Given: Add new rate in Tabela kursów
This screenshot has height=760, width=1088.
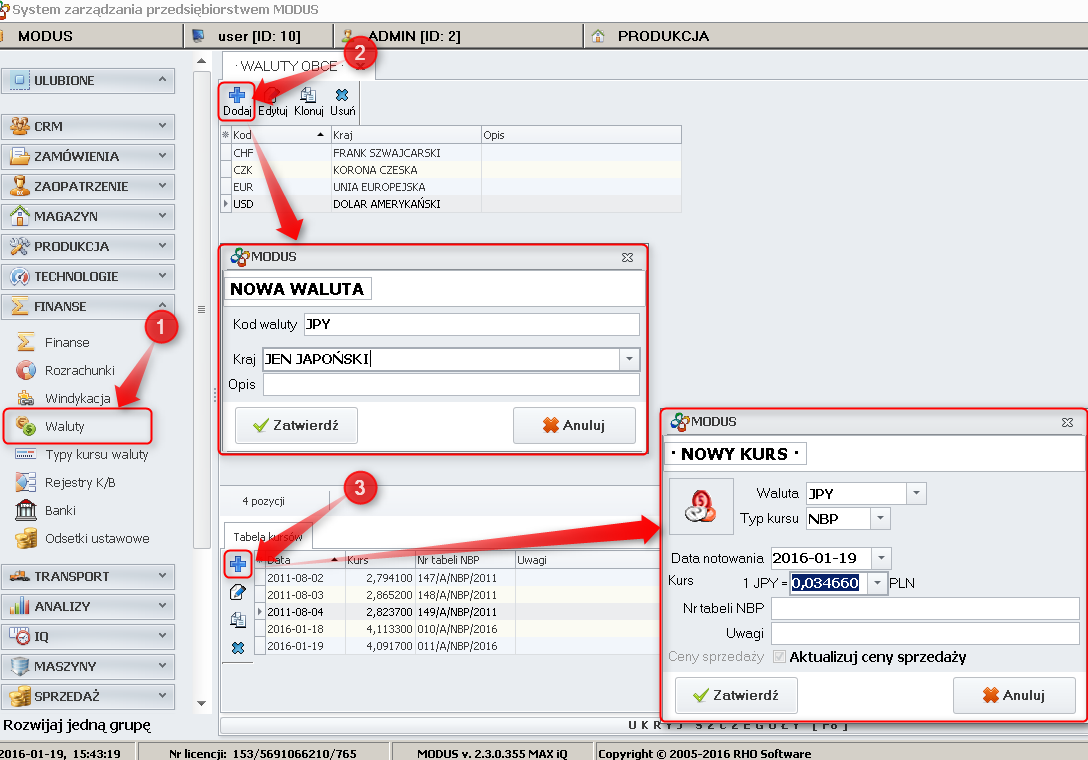Looking at the screenshot, I should click(238, 565).
